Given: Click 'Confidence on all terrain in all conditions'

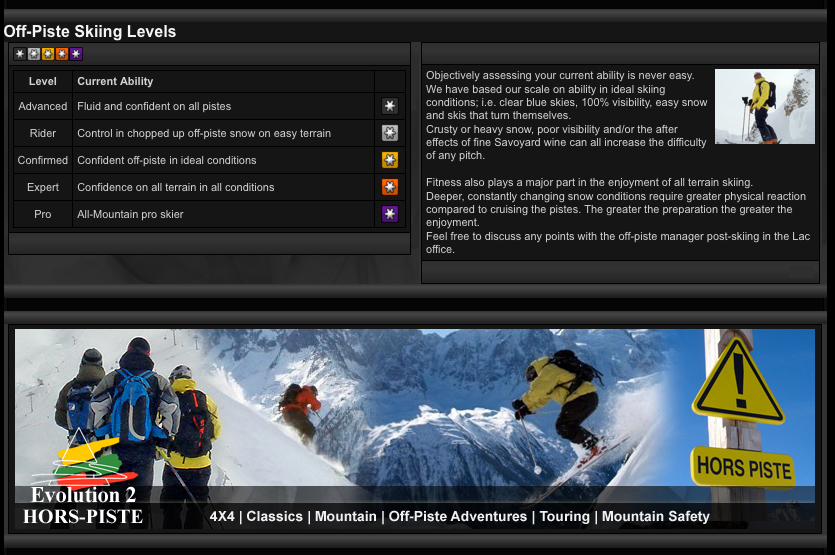Looking at the screenshot, I should 176,187.
